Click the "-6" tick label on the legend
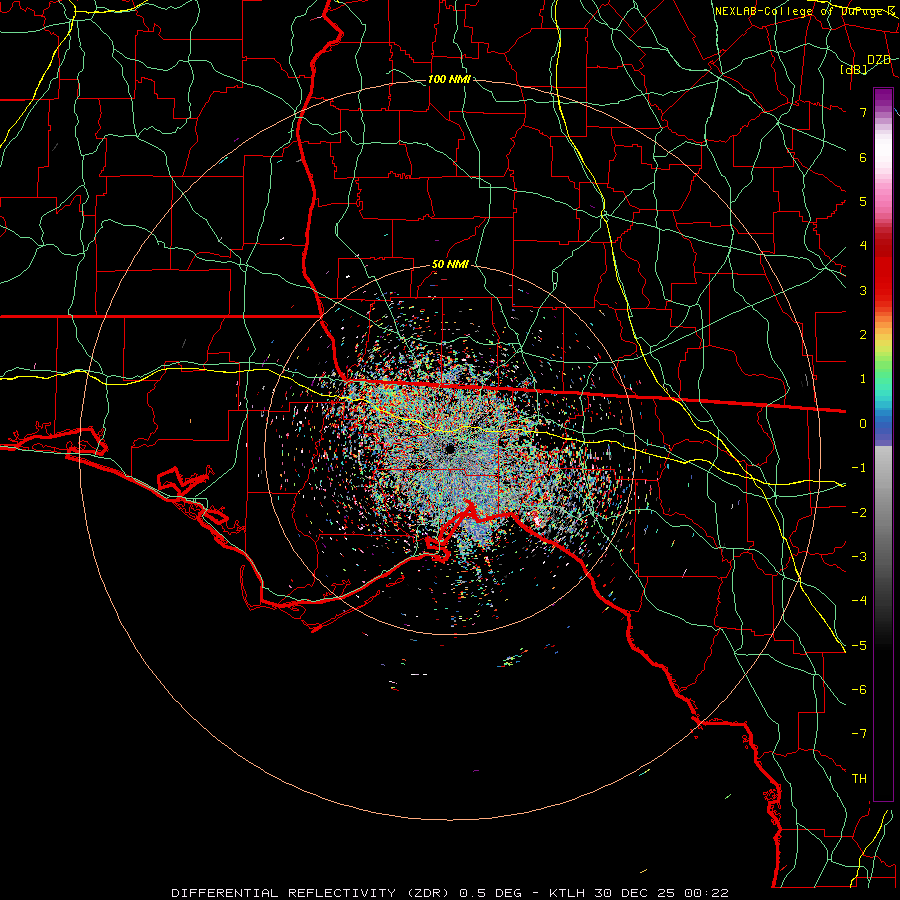The width and height of the screenshot is (900, 900). [x=859, y=690]
